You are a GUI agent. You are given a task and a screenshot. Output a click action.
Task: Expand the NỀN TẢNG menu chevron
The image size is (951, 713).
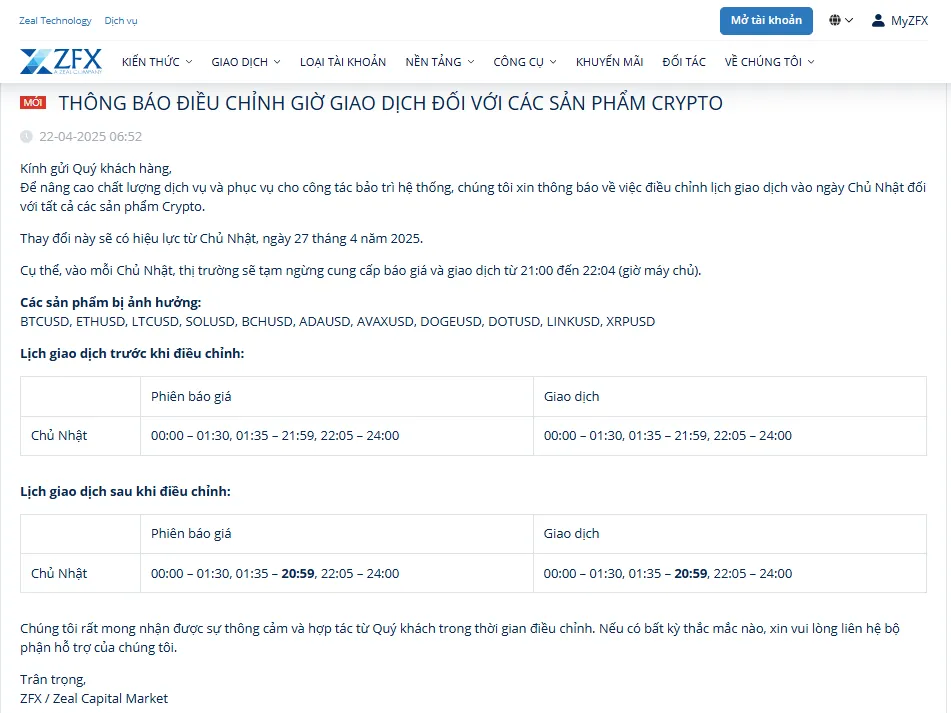471,62
